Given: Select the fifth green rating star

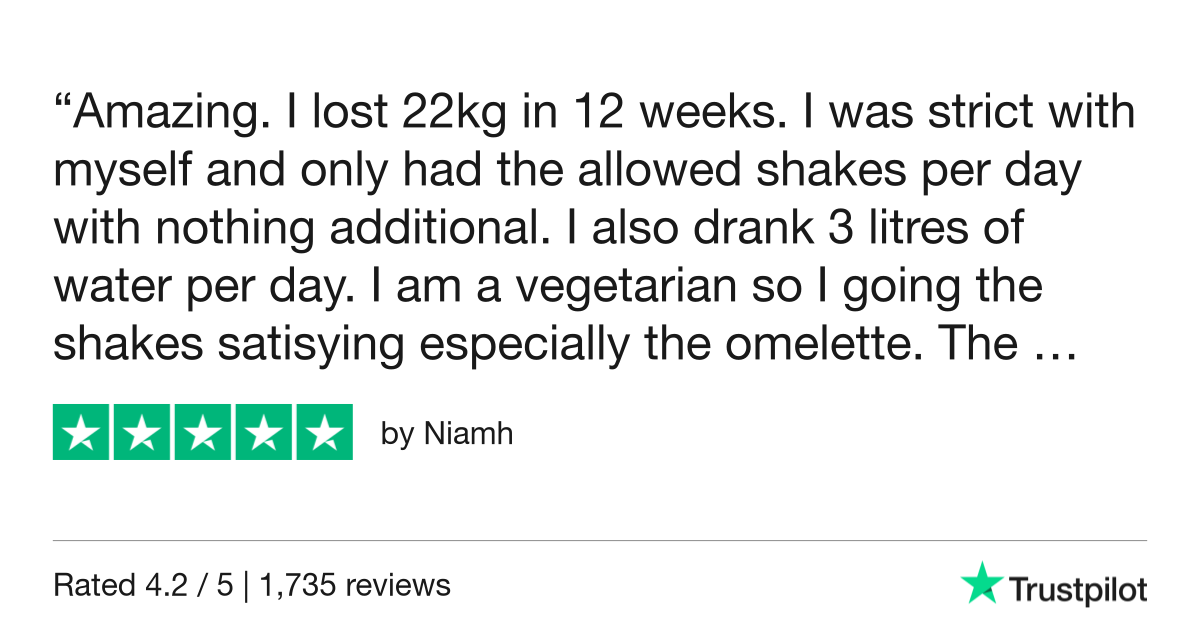Looking at the screenshot, I should coord(322,432).
